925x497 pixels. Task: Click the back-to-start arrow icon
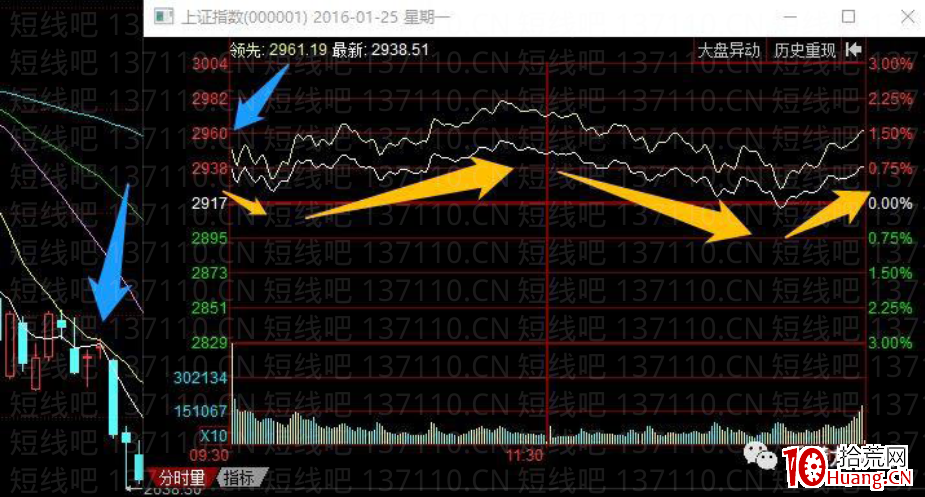pyautogui.click(x=854, y=50)
